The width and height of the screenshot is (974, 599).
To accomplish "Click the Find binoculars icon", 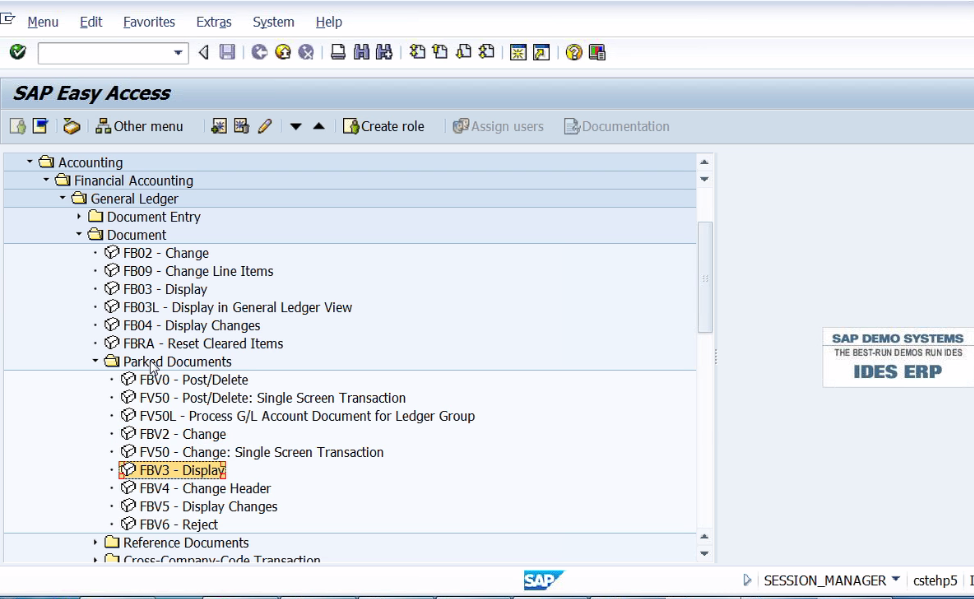I will point(361,52).
